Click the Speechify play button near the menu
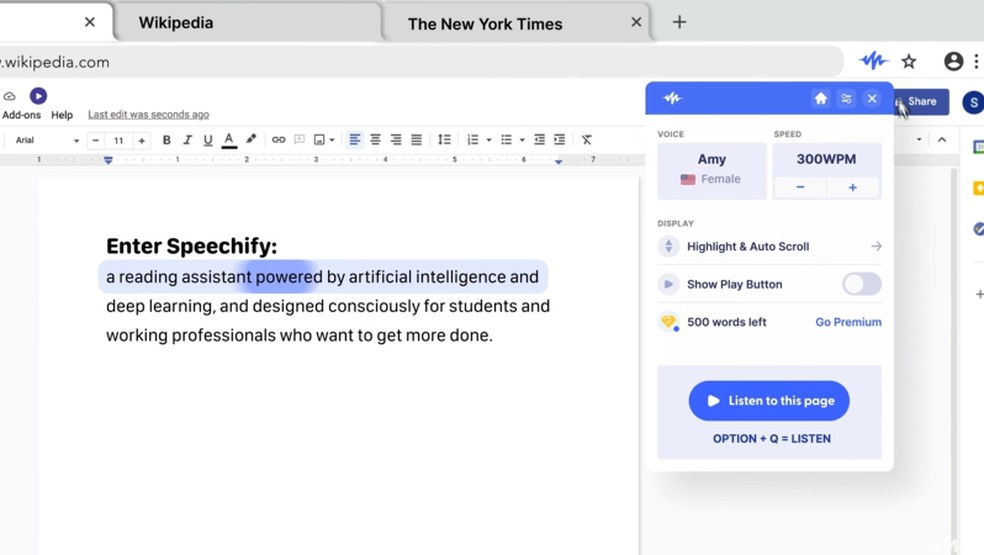The width and height of the screenshot is (984, 555). [x=38, y=95]
